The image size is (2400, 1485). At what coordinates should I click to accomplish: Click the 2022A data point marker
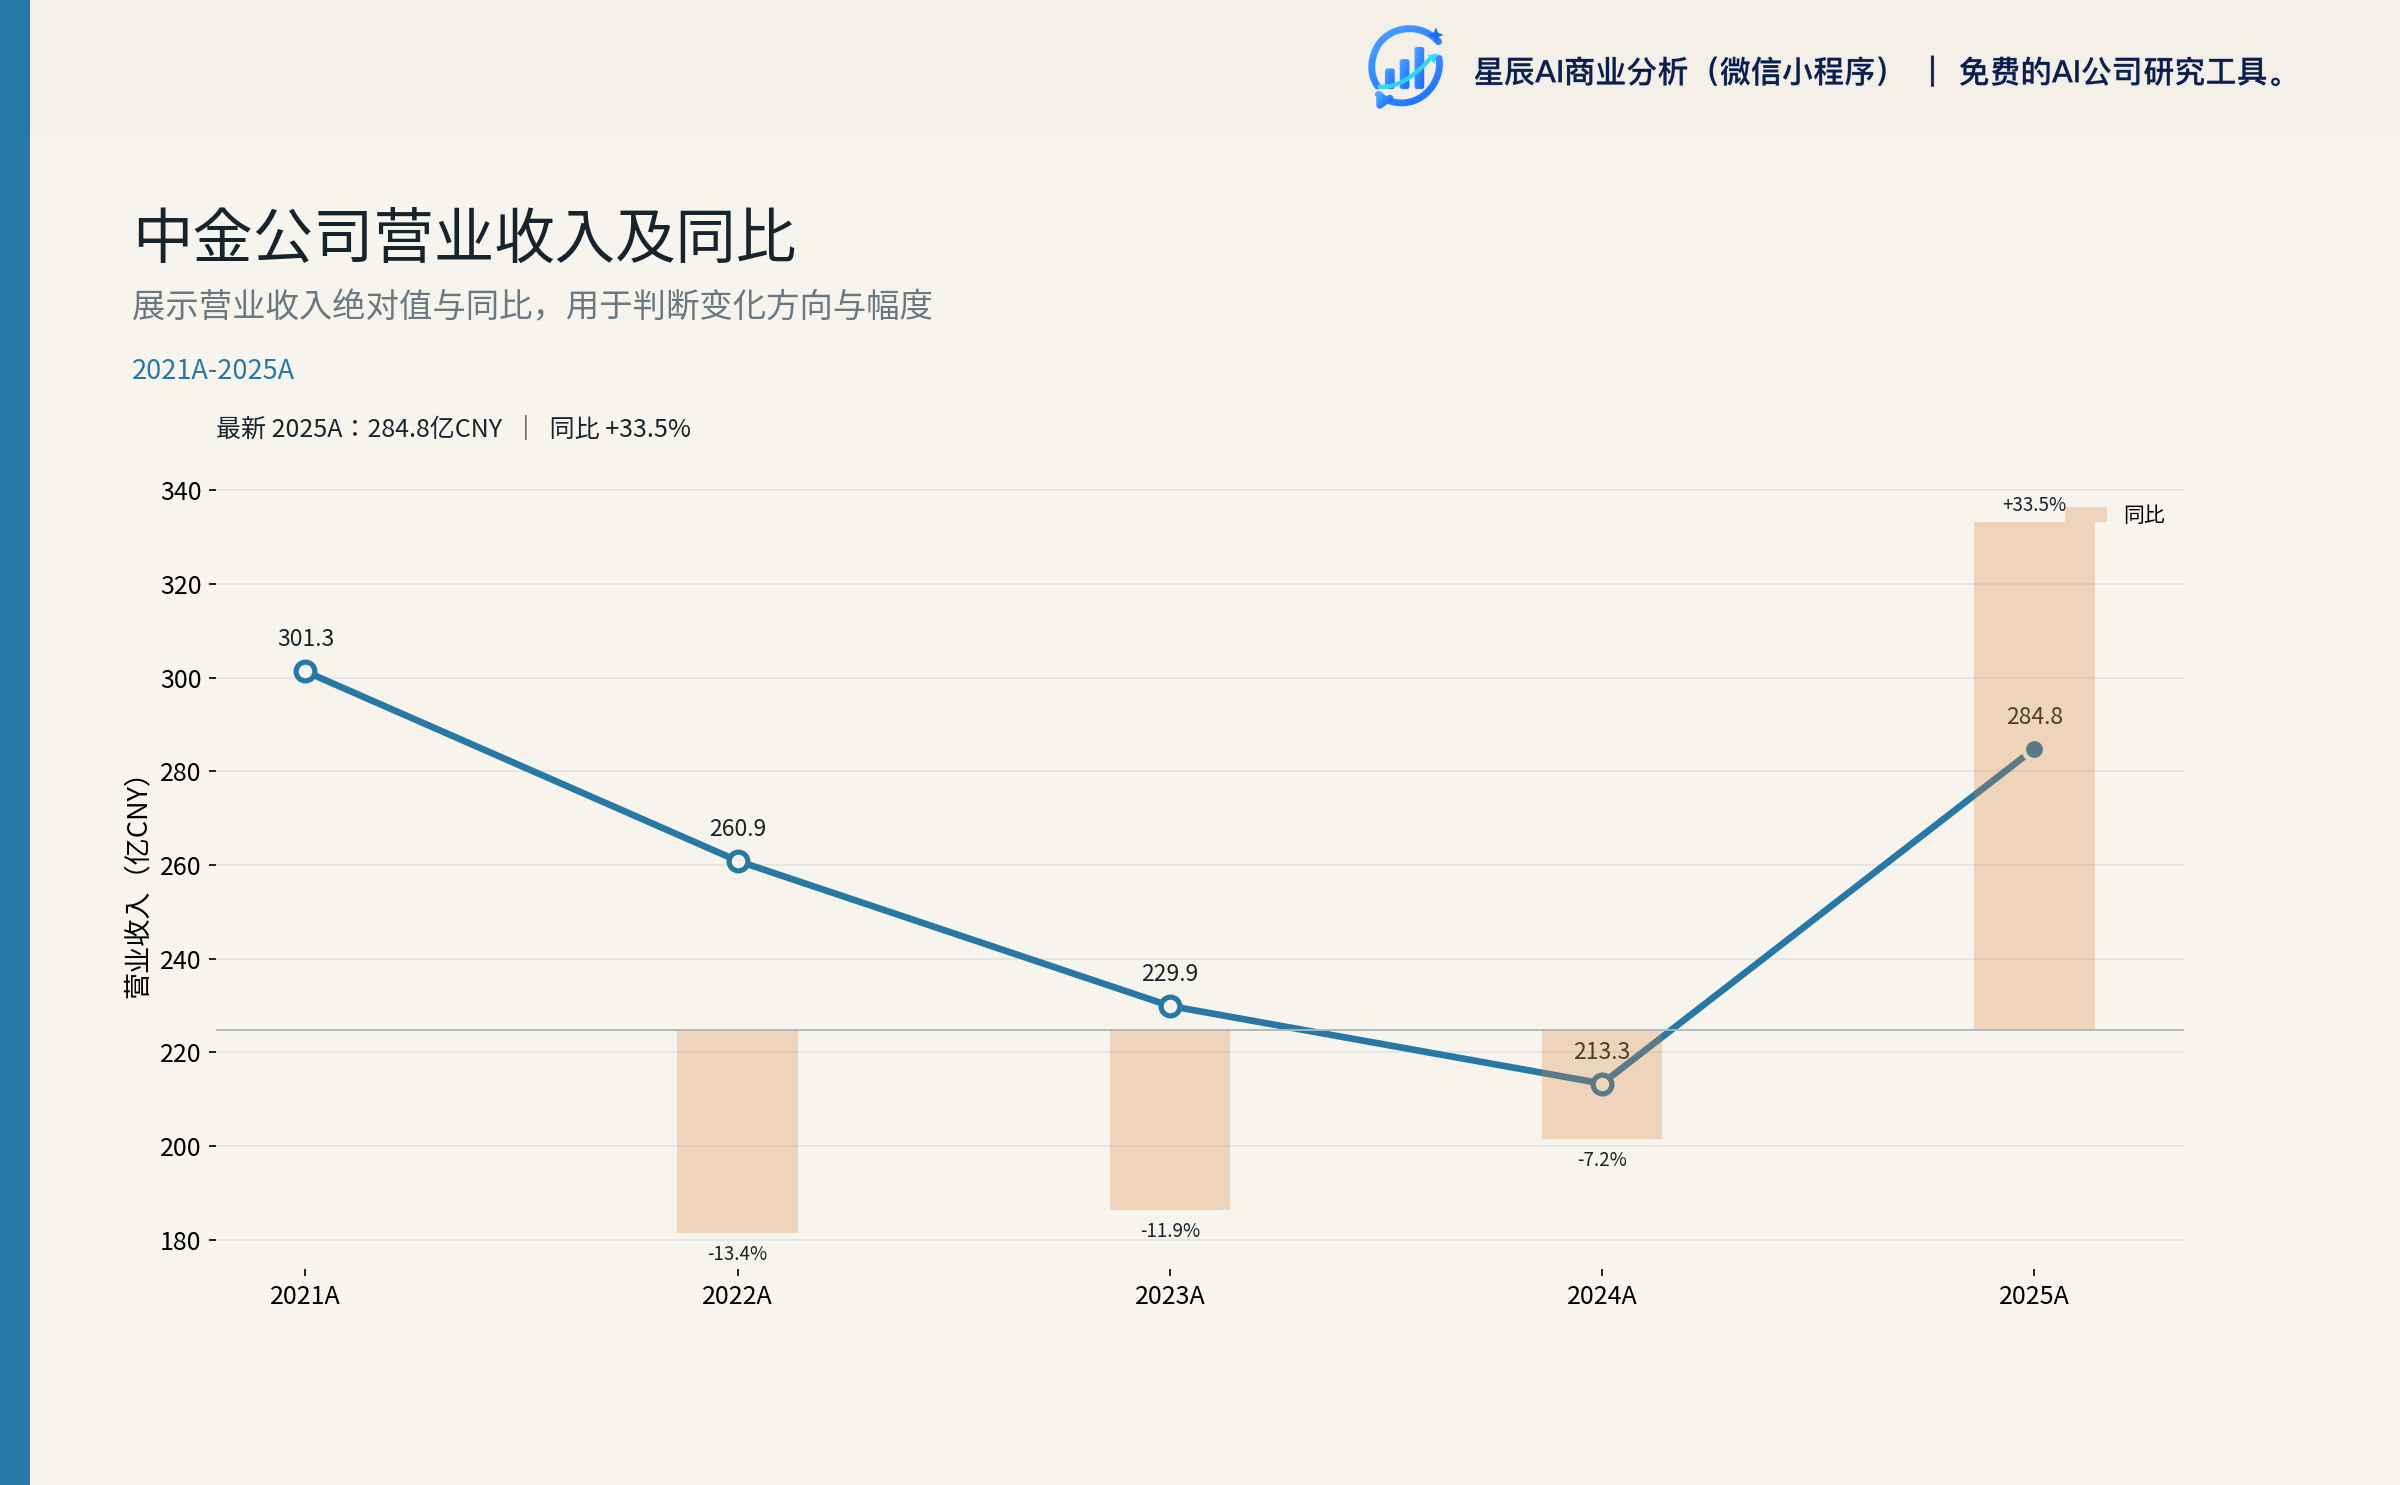[x=738, y=861]
